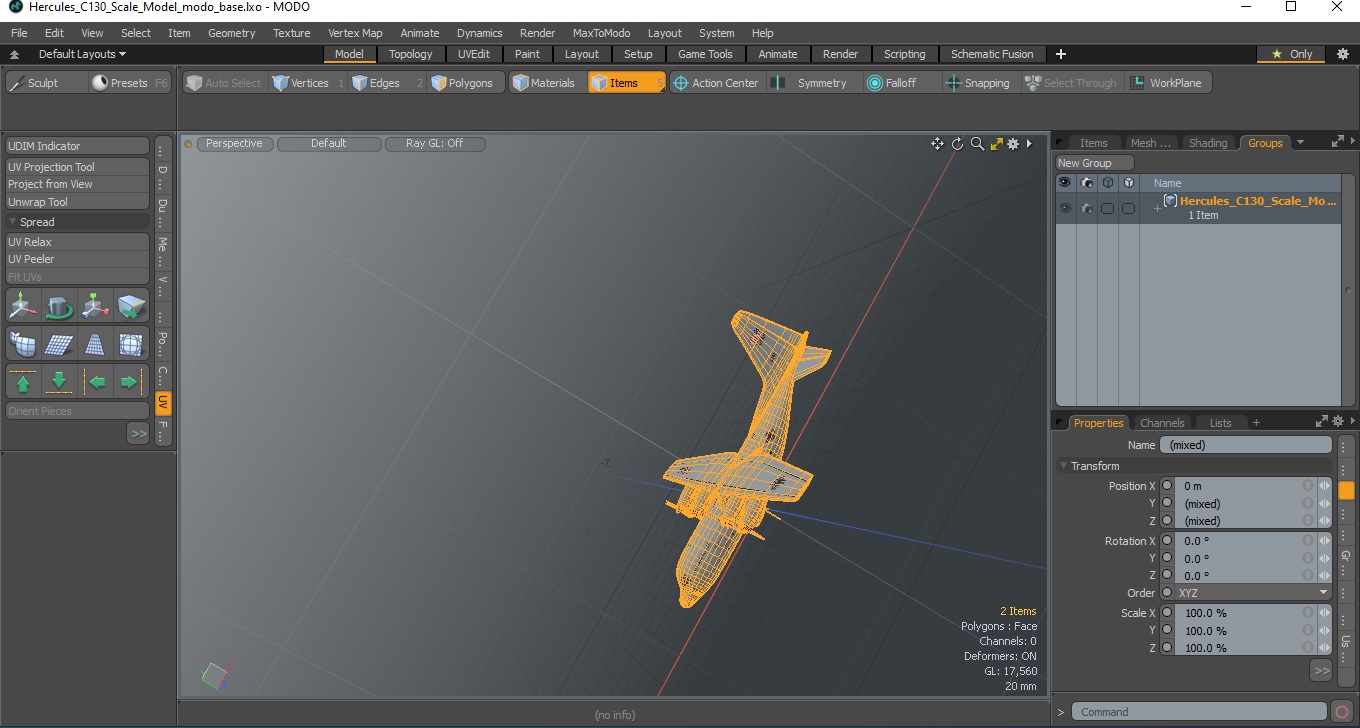Click the align UVs left arrow icon
This screenshot has height=728, width=1360.
(95, 382)
